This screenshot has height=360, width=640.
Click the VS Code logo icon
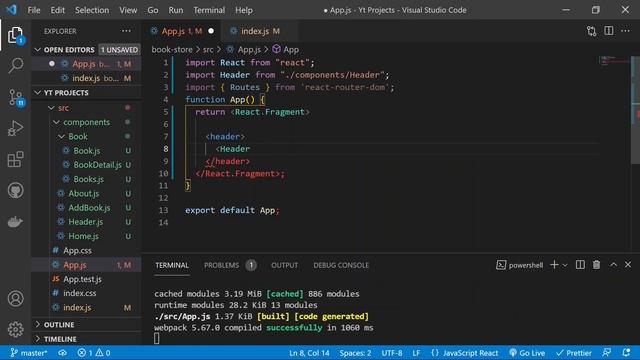(x=11, y=9)
